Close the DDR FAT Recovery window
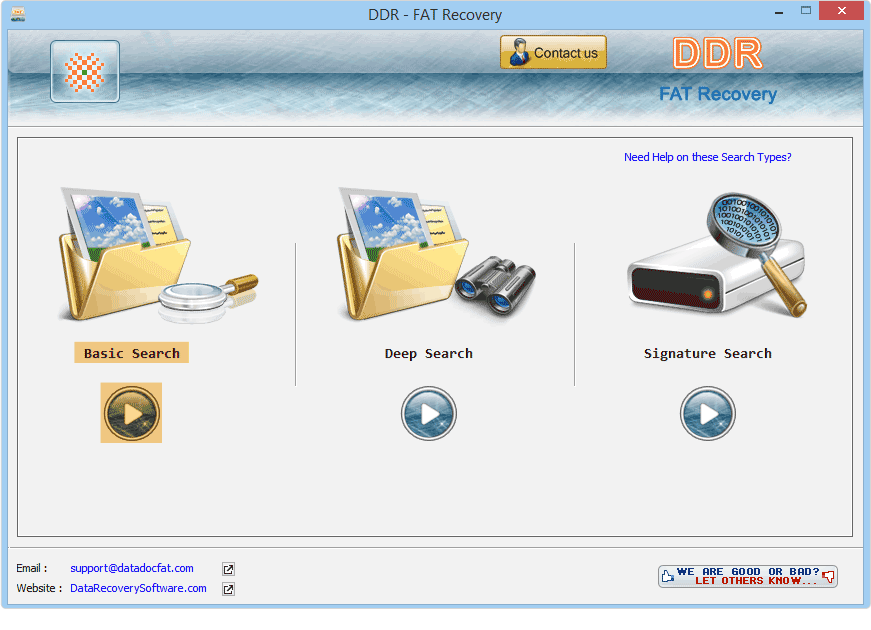871x630 pixels. pos(842,11)
